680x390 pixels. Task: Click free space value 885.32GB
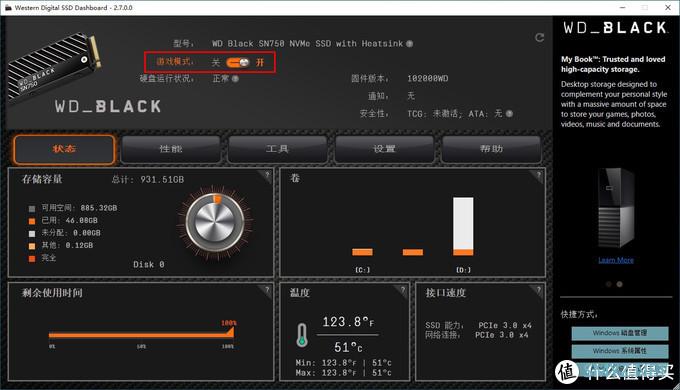pos(98,208)
